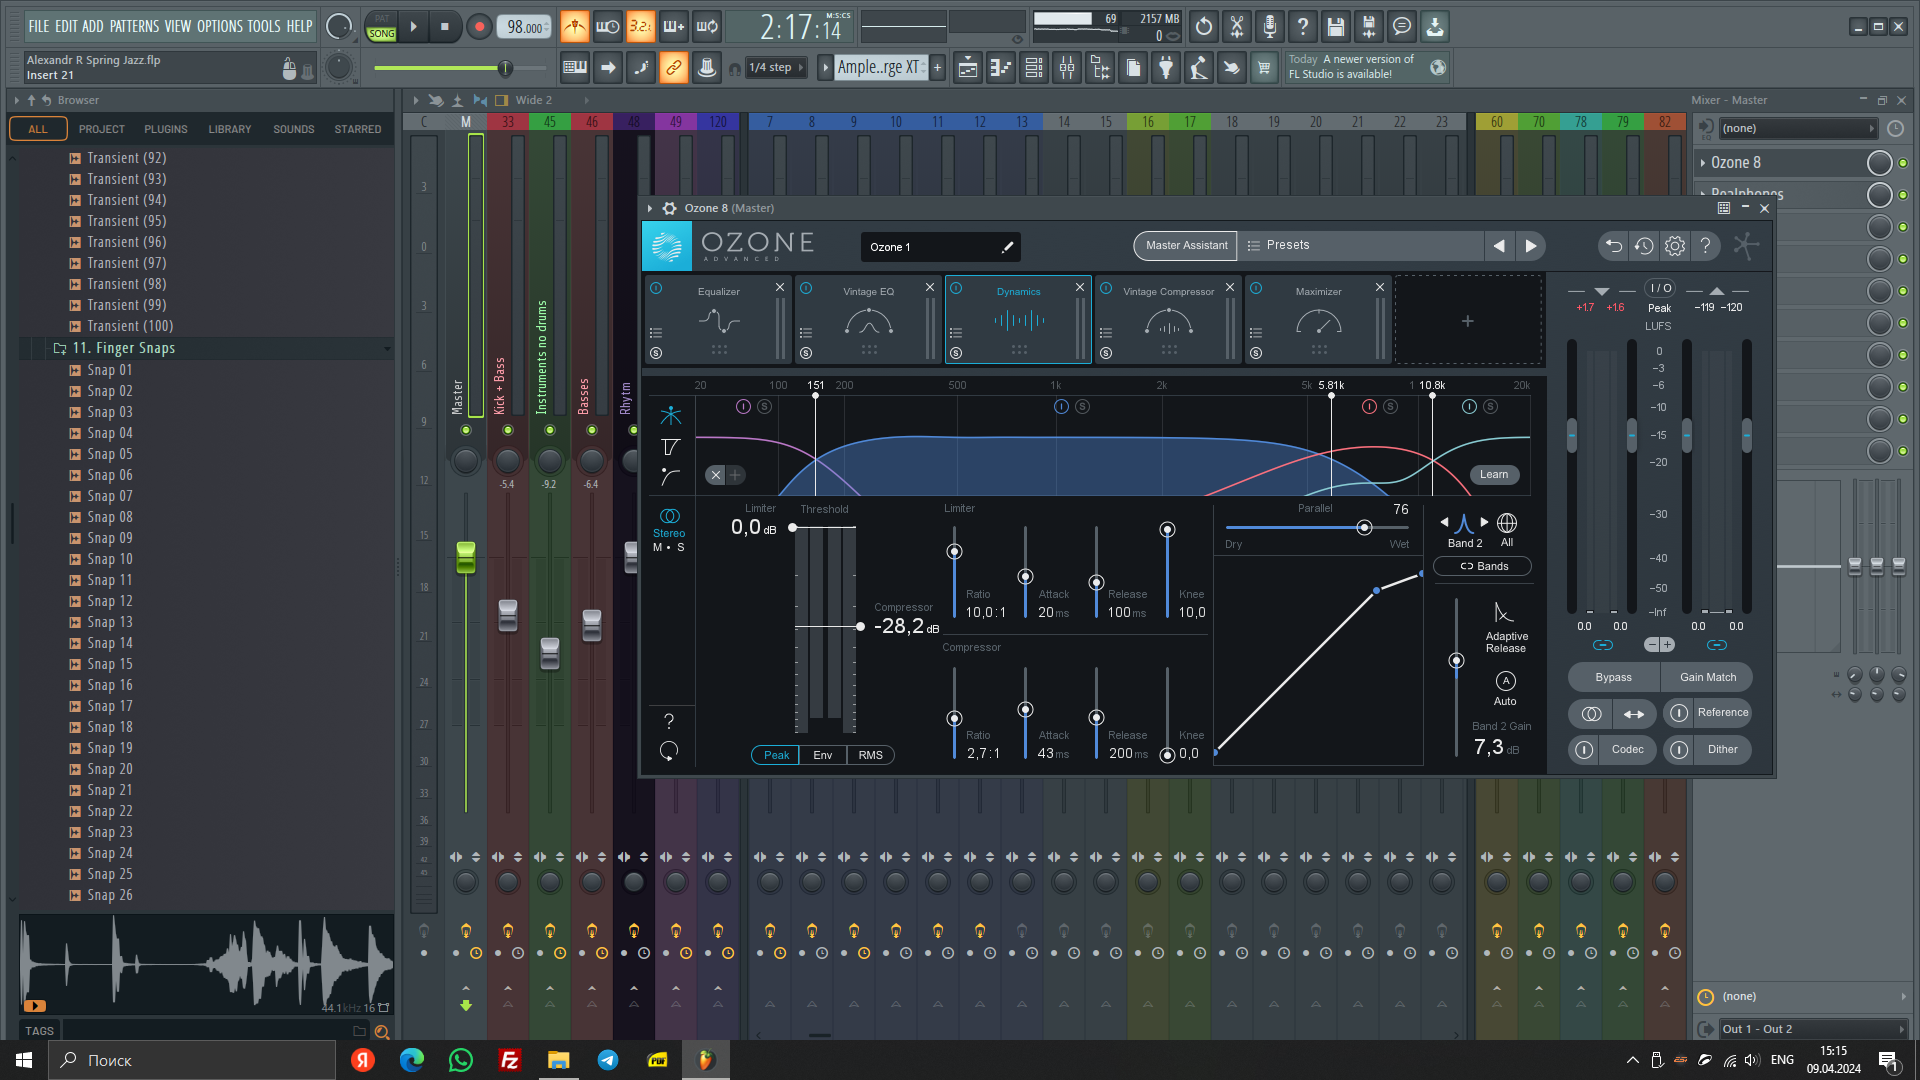1920x1080 pixels.
Task: Open the bottom (none) input dropdown
Action: [1812, 997]
